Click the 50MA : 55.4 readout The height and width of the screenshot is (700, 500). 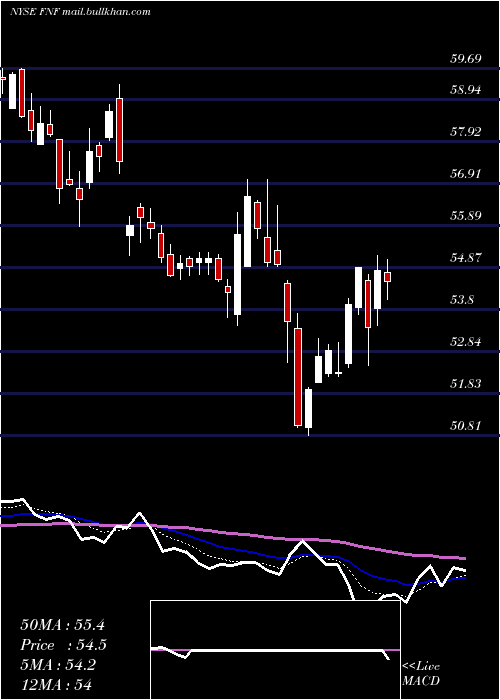(x=62, y=625)
